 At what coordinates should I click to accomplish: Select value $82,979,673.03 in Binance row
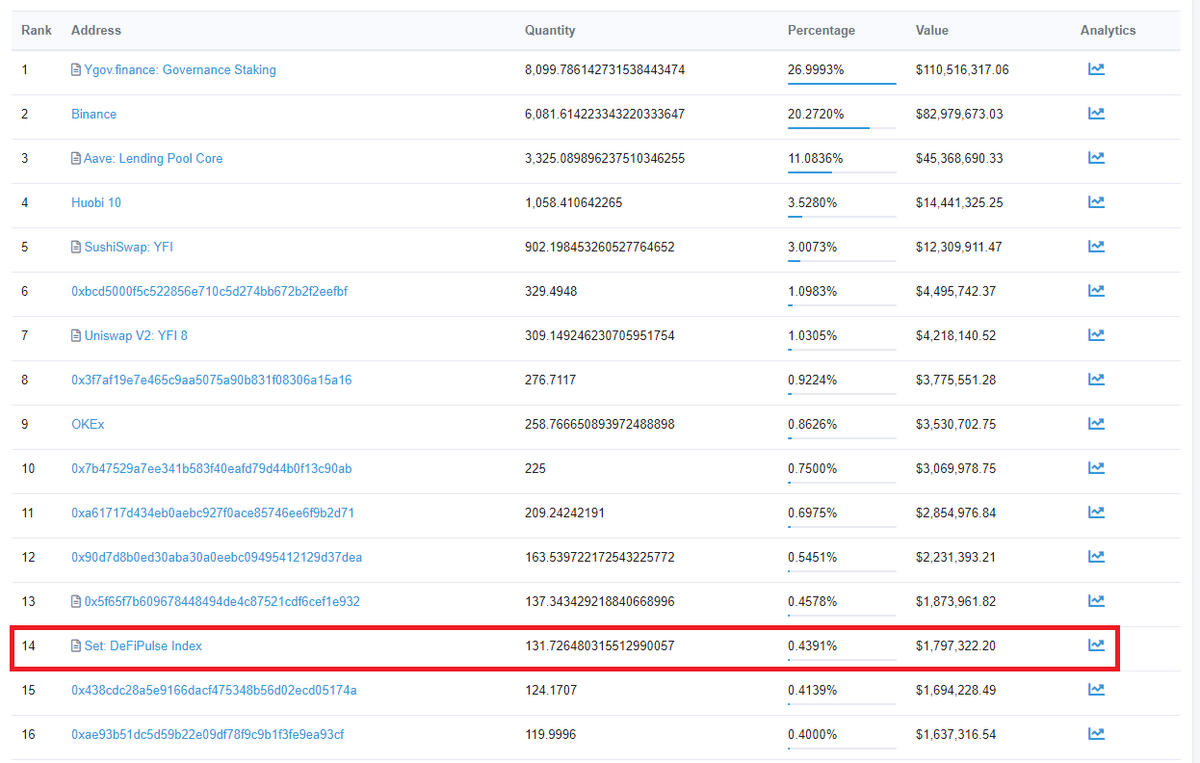(959, 114)
